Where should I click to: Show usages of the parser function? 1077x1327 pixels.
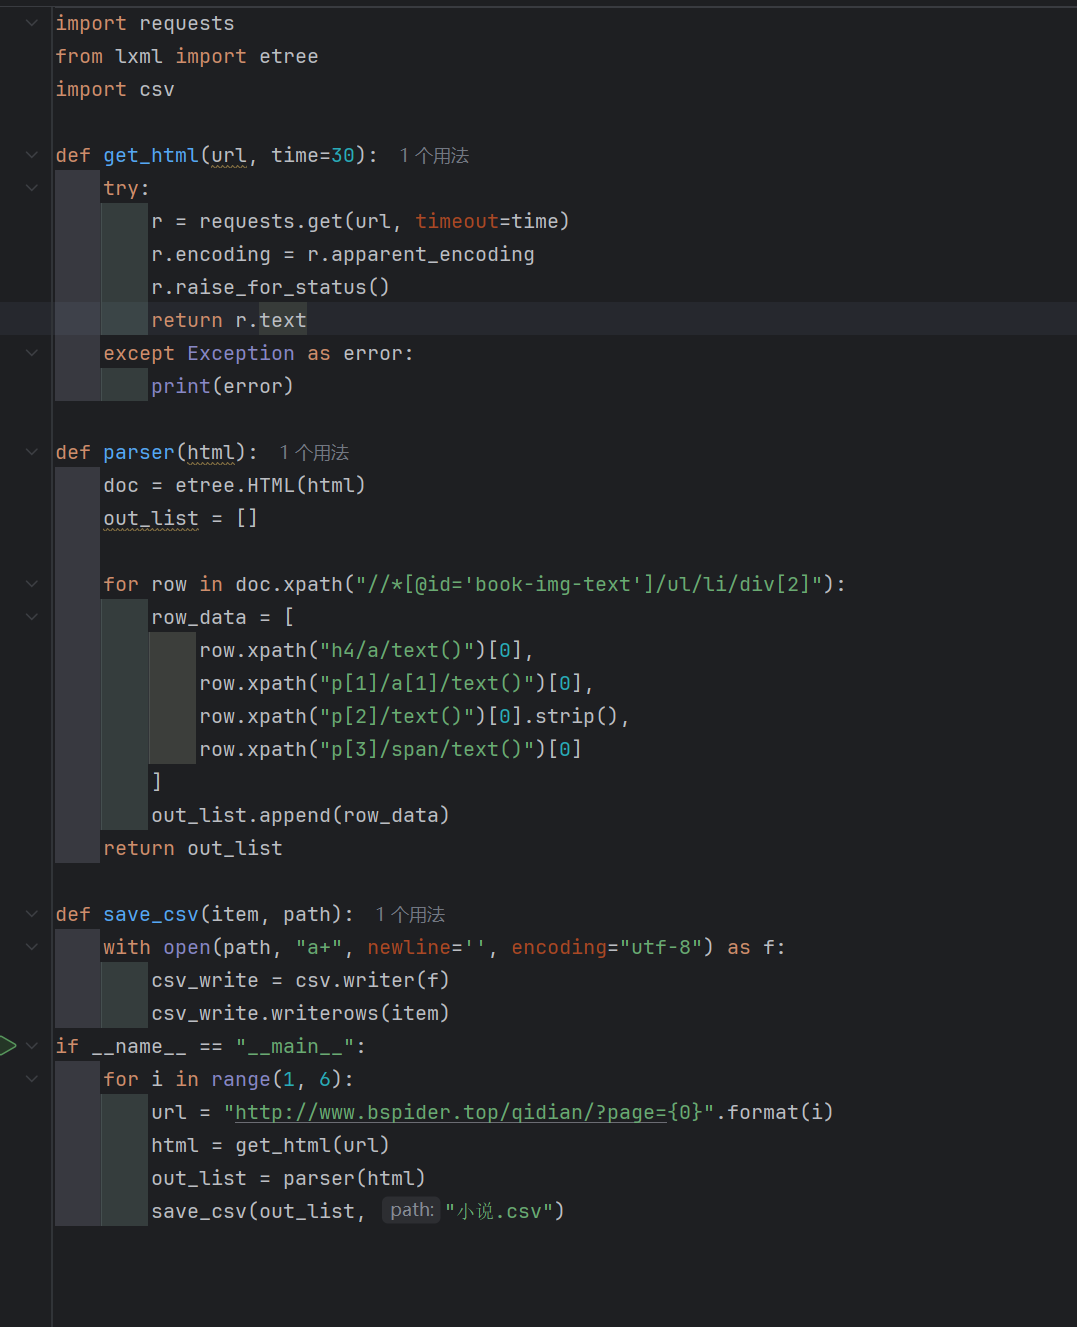313,451
